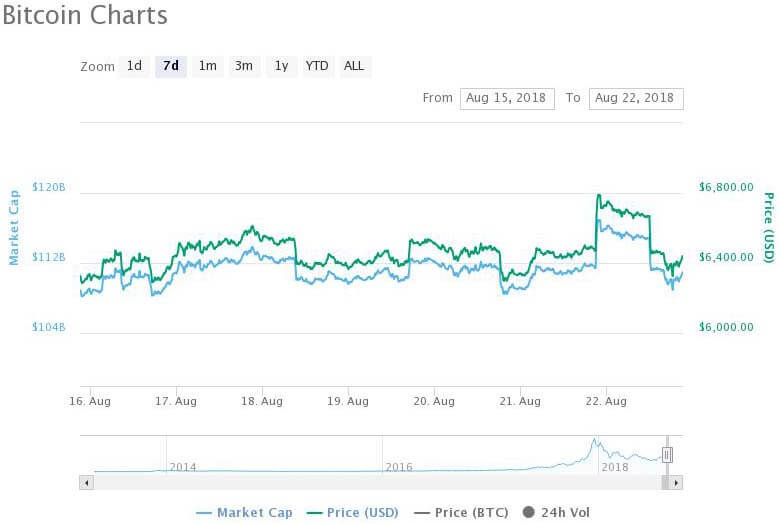This screenshot has width=779, height=524.
Task: Select the 7d zoom range
Action: 171,67
